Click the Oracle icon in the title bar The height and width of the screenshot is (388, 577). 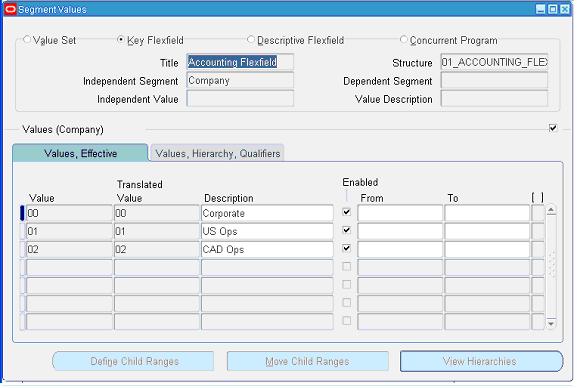click(x=10, y=9)
